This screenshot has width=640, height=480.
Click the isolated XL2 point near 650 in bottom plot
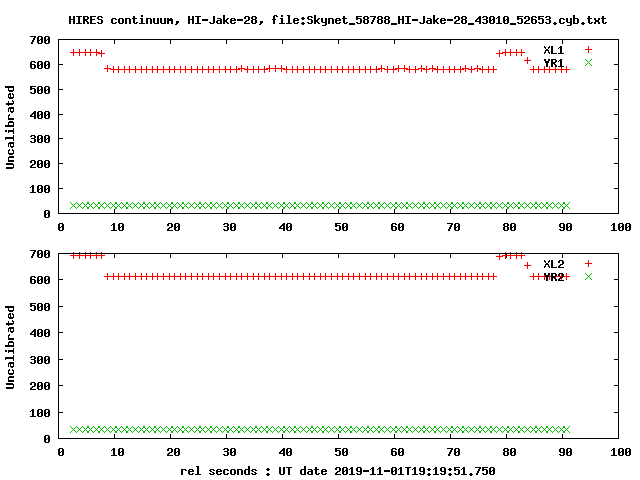pos(527,266)
